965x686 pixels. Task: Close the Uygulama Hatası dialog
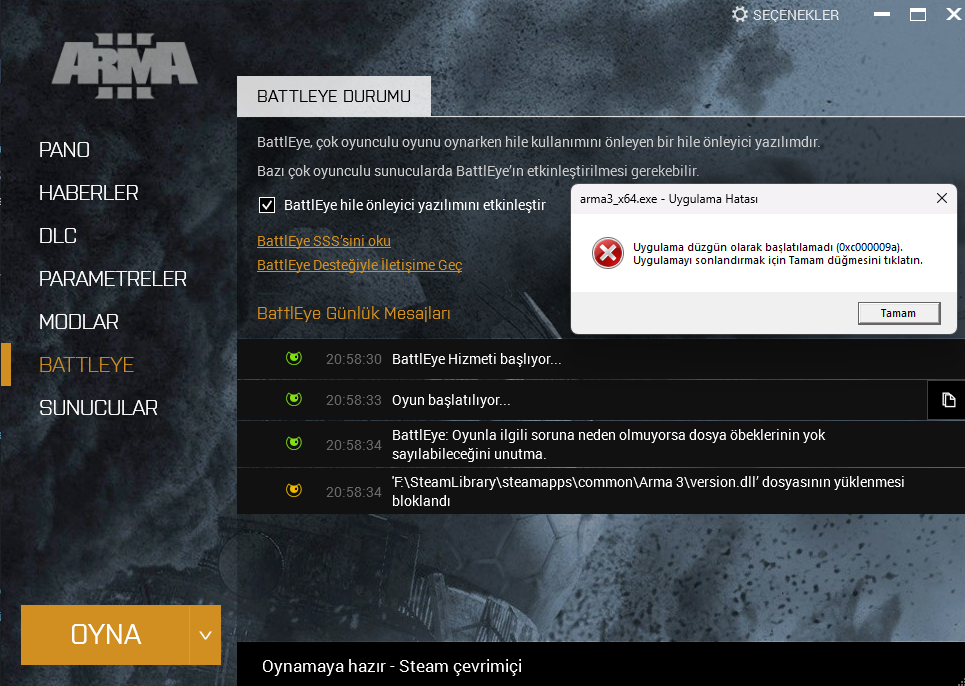point(942,198)
